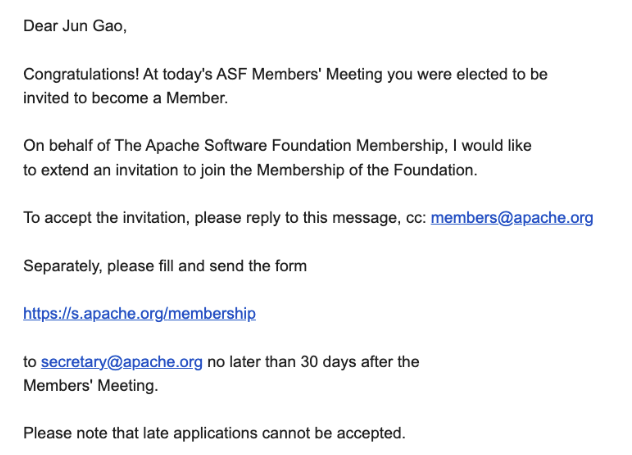This screenshot has height=455, width=632.
Task: Click the 'Dear Jun Gao' greeting line
Action: tap(75, 26)
